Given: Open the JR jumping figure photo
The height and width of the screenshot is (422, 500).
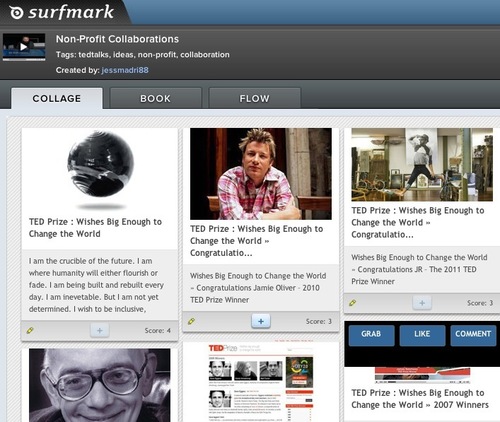Looking at the screenshot, I should point(422,165).
